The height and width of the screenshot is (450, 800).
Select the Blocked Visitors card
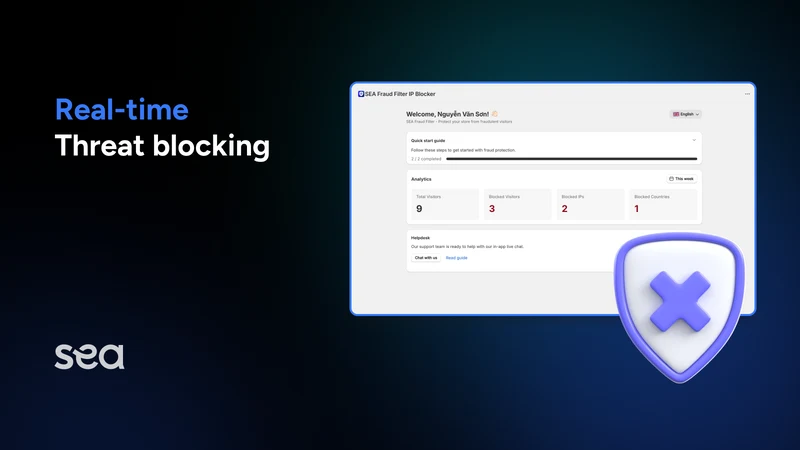coord(517,204)
